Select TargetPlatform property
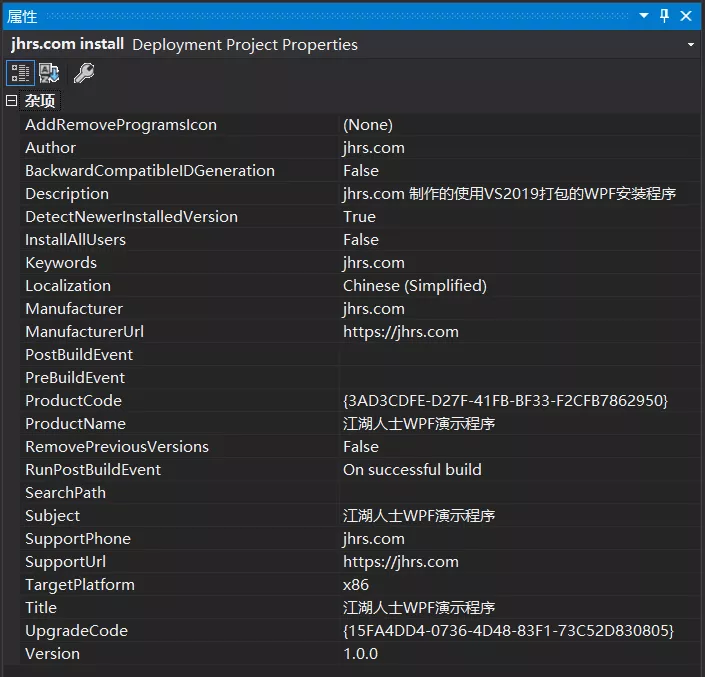Screen dimensions: 705x677 point(80,584)
